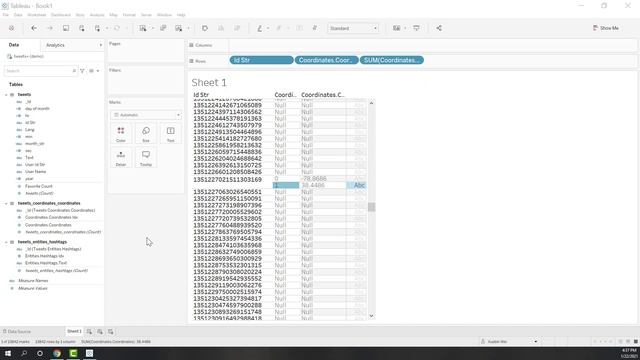
Task: Click the Swap Rows and Columns icon
Action: (x=205, y=28)
